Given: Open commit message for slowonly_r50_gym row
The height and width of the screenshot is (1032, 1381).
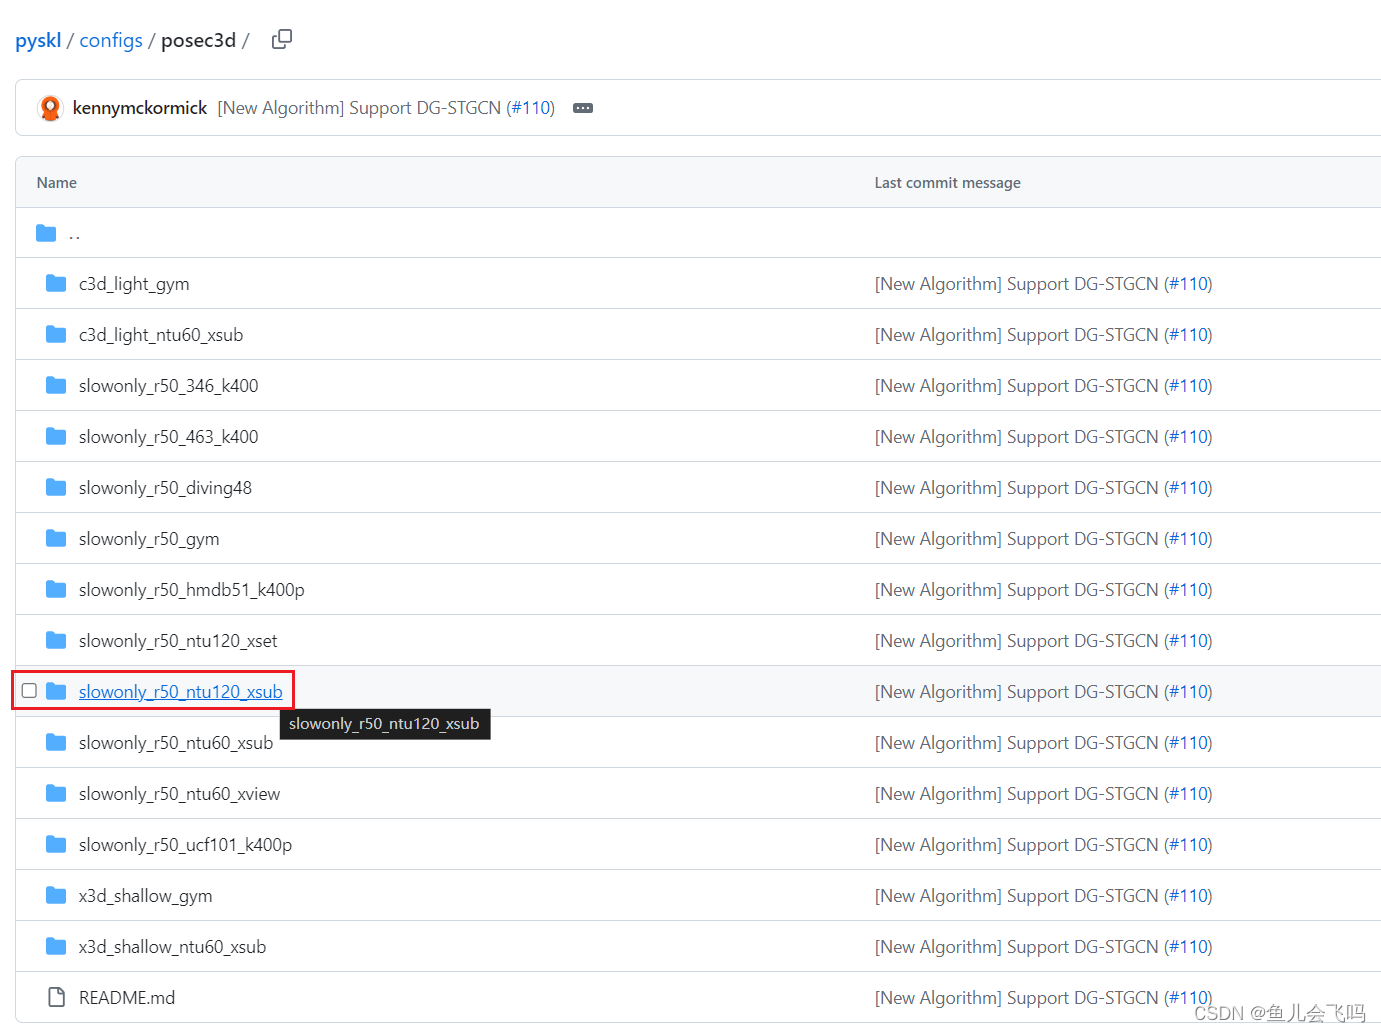Looking at the screenshot, I should [1017, 539].
